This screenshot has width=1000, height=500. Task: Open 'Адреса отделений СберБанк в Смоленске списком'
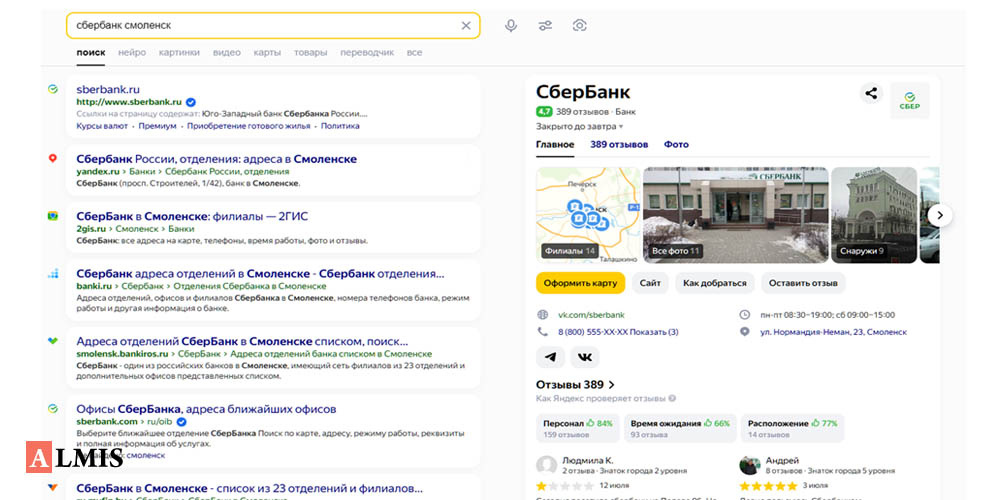242,341
